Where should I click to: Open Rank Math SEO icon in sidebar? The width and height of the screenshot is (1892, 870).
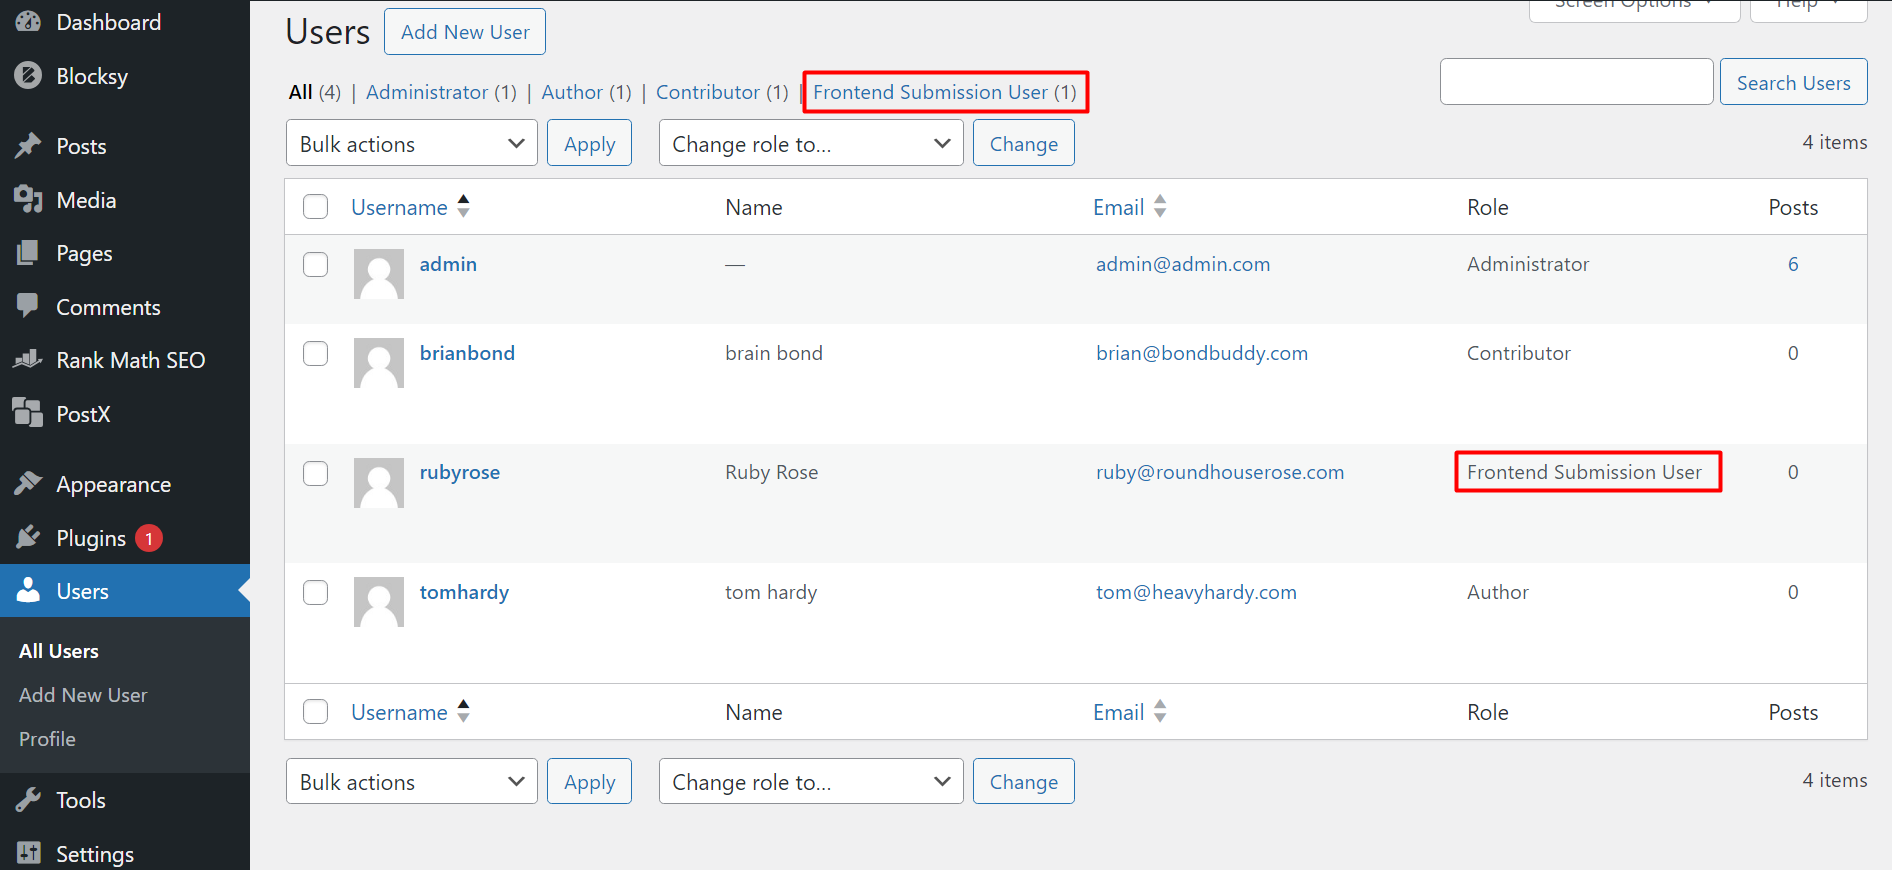(28, 360)
